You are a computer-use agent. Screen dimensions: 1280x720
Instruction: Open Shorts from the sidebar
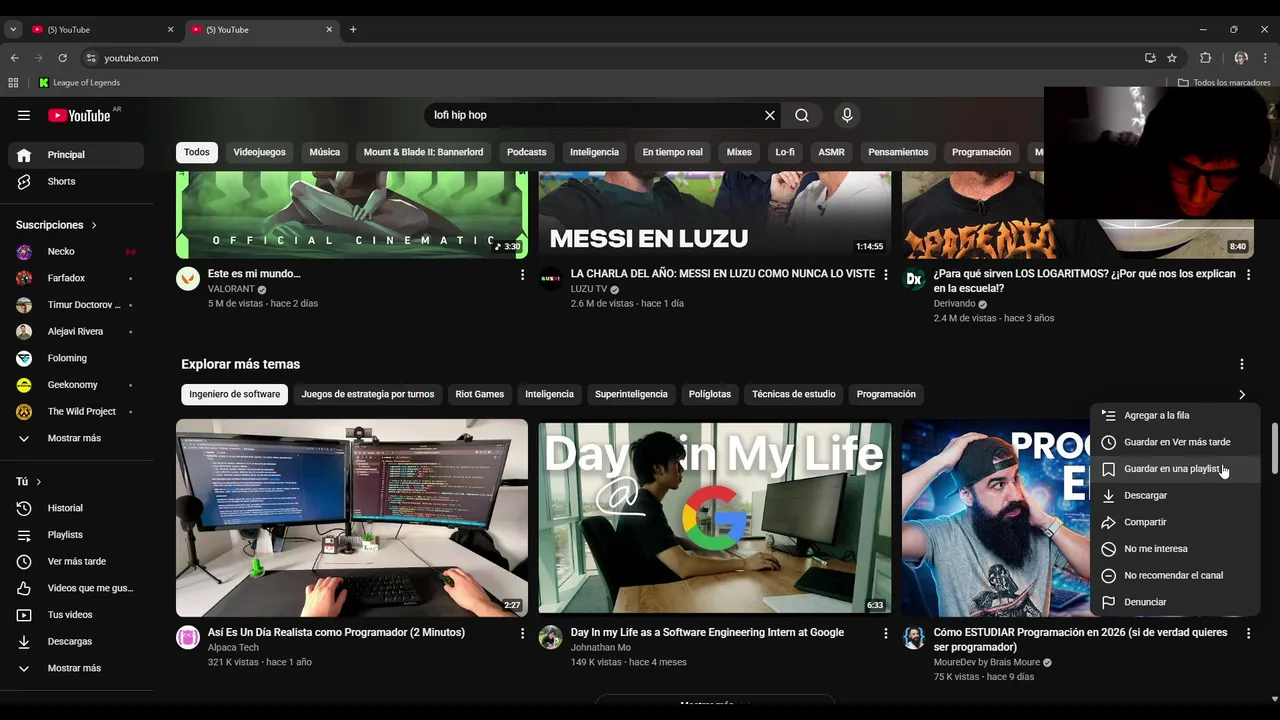click(x=76, y=181)
